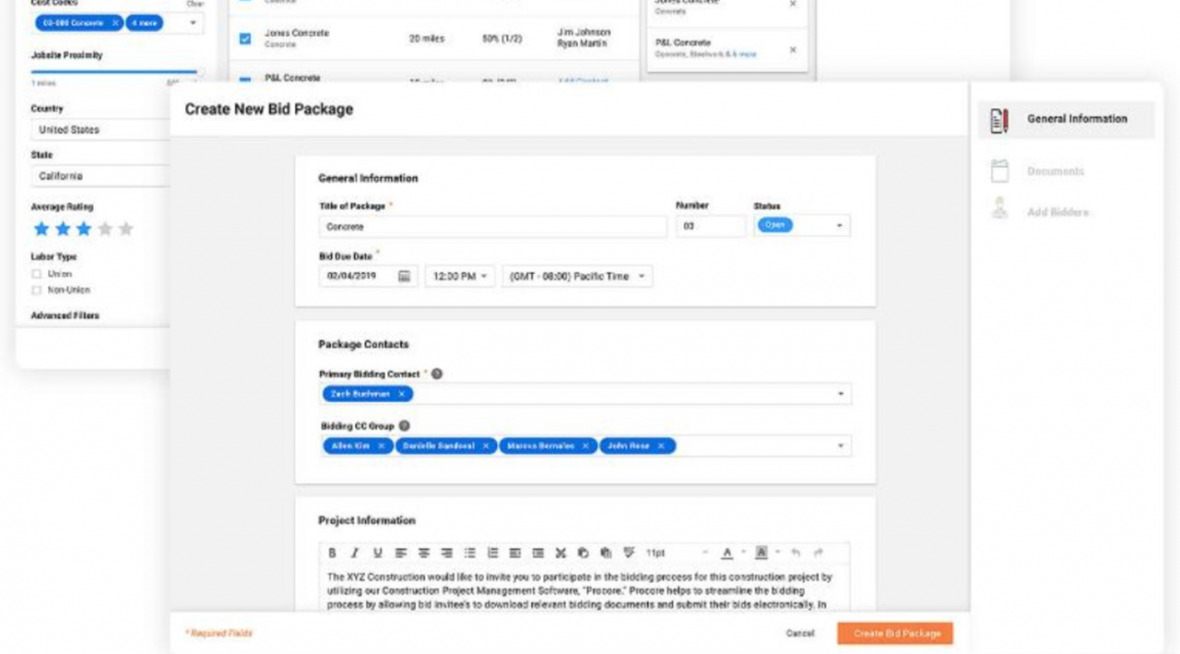
Task: Uncheck the Jones Concrete row checkbox
Action: [245, 38]
